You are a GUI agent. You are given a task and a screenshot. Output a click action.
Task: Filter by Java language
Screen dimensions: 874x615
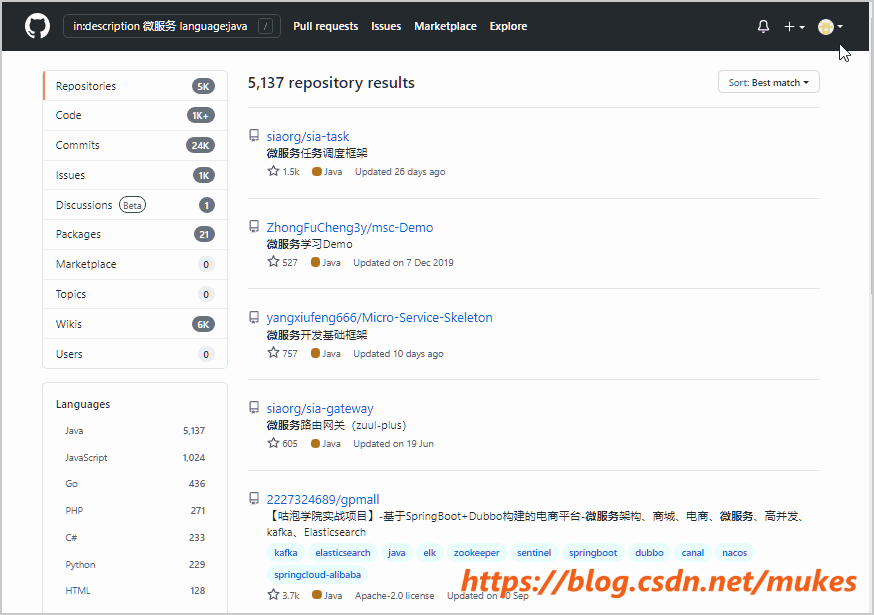coord(135,430)
